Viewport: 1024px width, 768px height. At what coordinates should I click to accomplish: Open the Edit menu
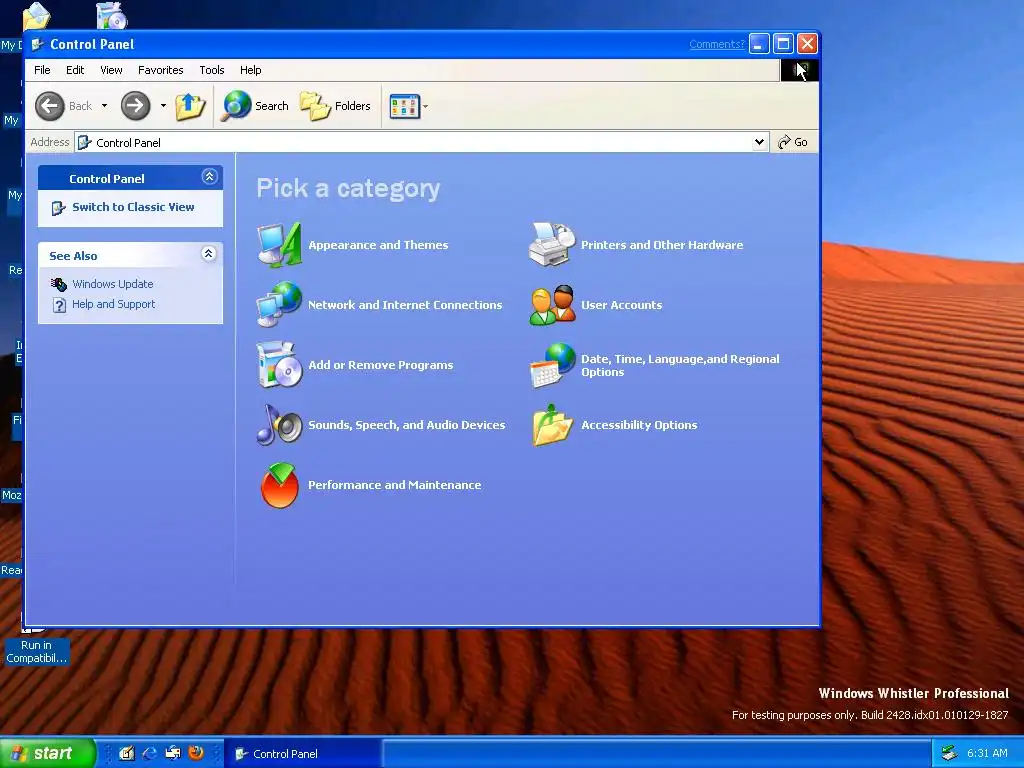coord(75,70)
